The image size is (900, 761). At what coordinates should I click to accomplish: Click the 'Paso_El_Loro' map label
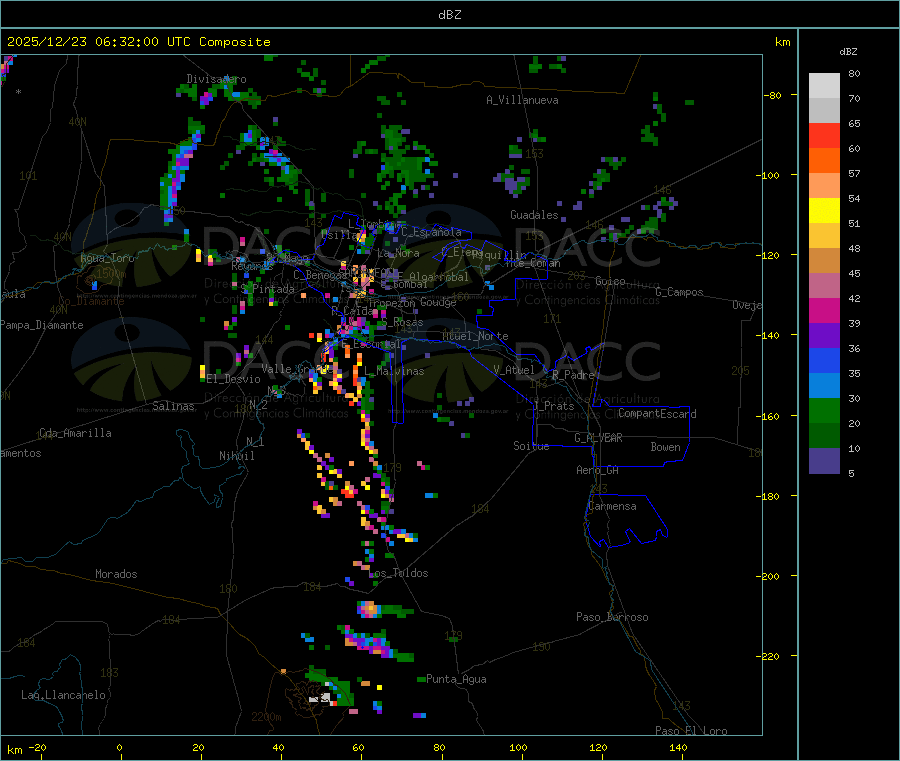tap(691, 731)
